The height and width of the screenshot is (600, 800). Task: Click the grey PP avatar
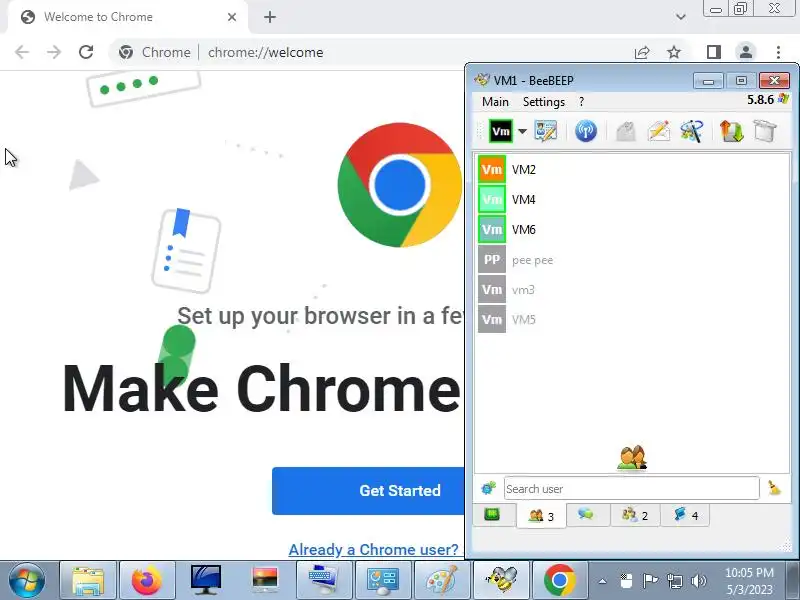492,260
